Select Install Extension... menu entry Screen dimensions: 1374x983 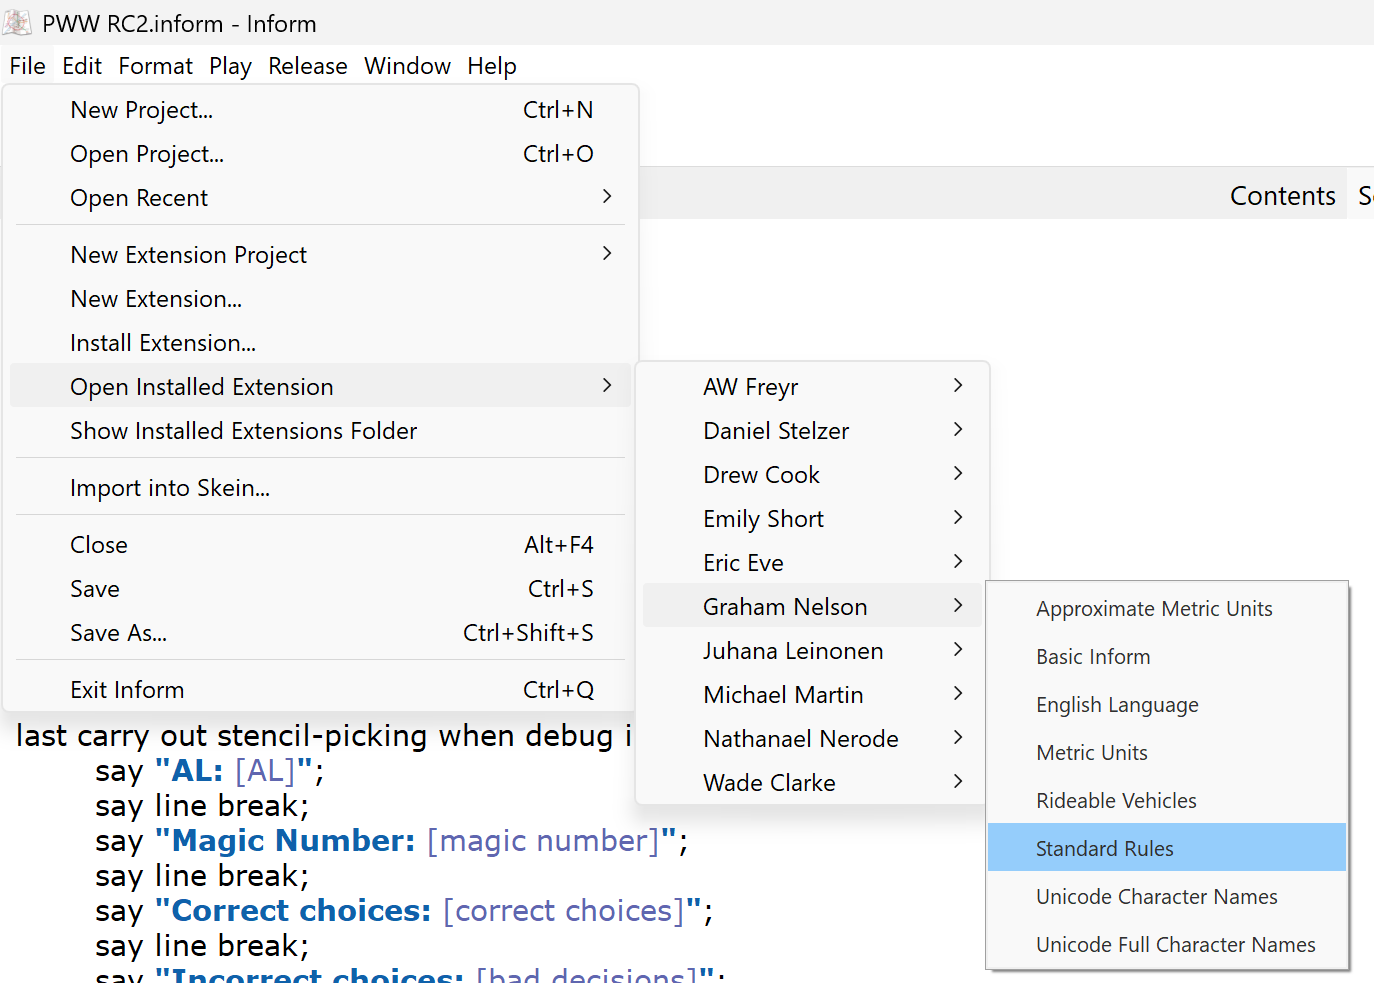(x=320, y=343)
